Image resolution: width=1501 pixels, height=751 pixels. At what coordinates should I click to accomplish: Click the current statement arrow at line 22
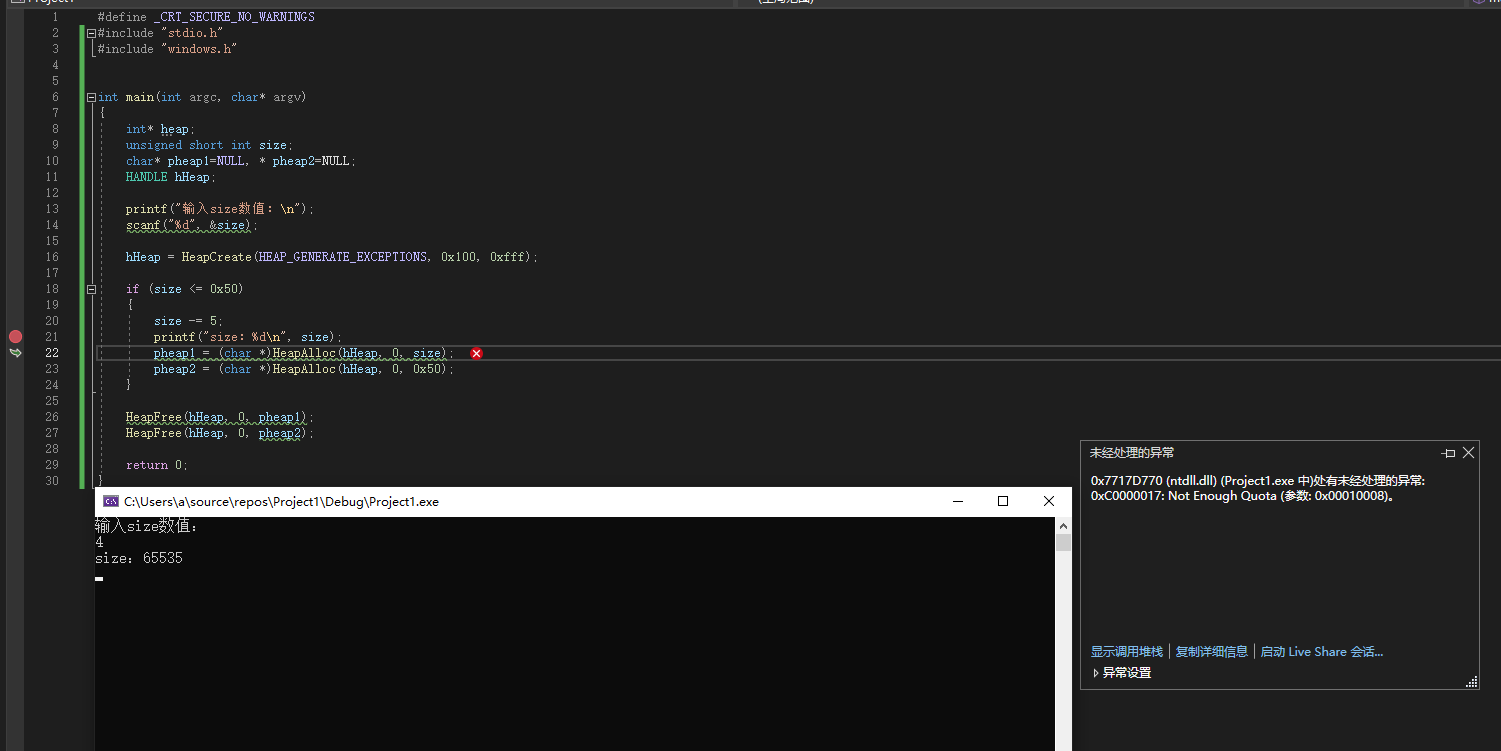tap(15, 353)
